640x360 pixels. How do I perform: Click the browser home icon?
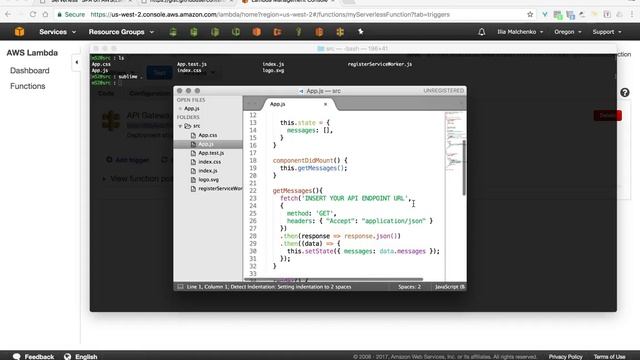click(45, 14)
